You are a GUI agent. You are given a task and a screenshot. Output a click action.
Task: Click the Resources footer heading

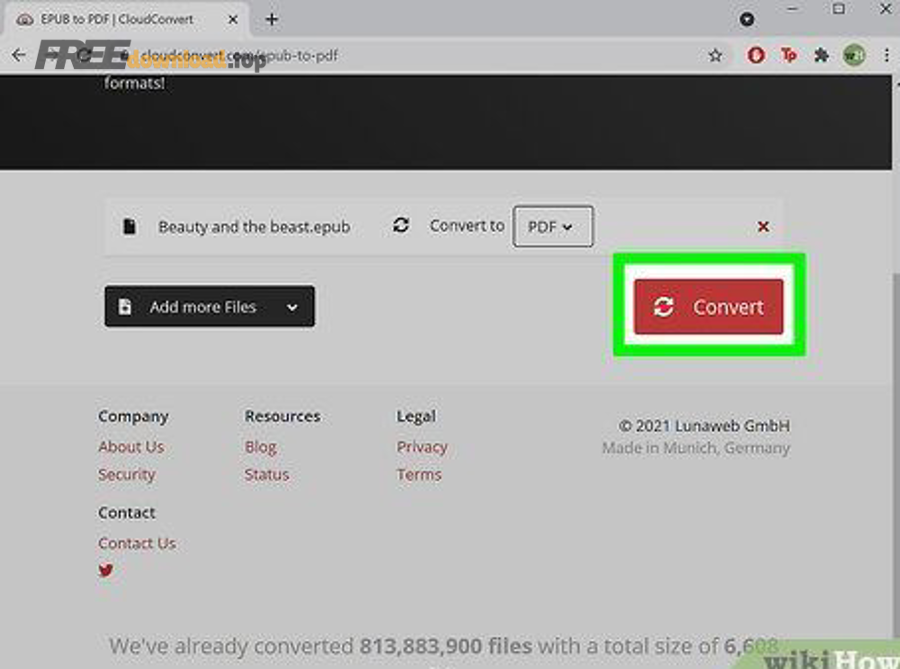point(283,416)
